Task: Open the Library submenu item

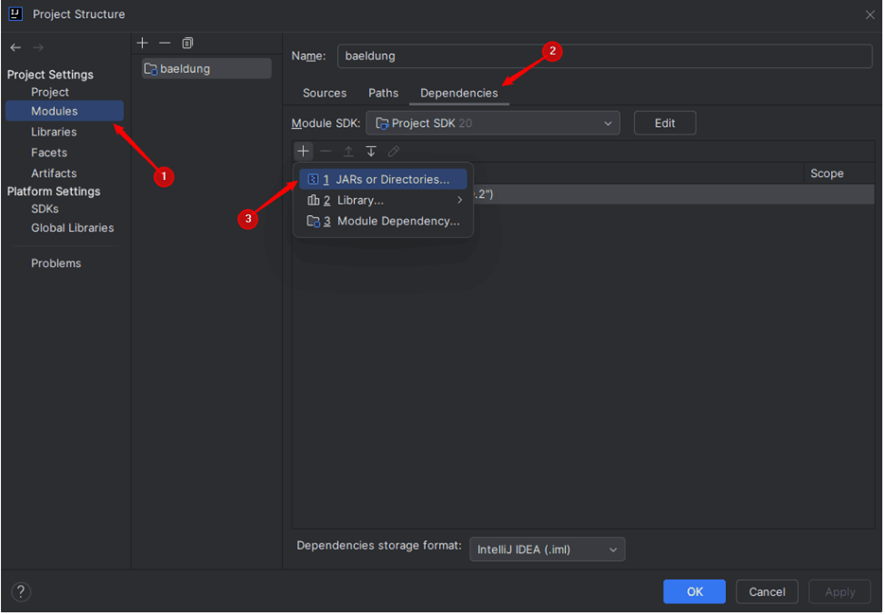Action: [x=383, y=201]
